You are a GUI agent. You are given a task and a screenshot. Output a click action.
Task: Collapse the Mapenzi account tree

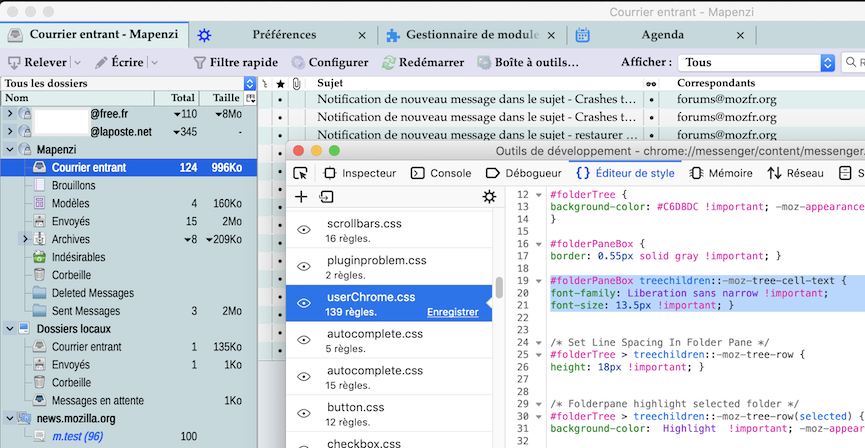click(10, 149)
